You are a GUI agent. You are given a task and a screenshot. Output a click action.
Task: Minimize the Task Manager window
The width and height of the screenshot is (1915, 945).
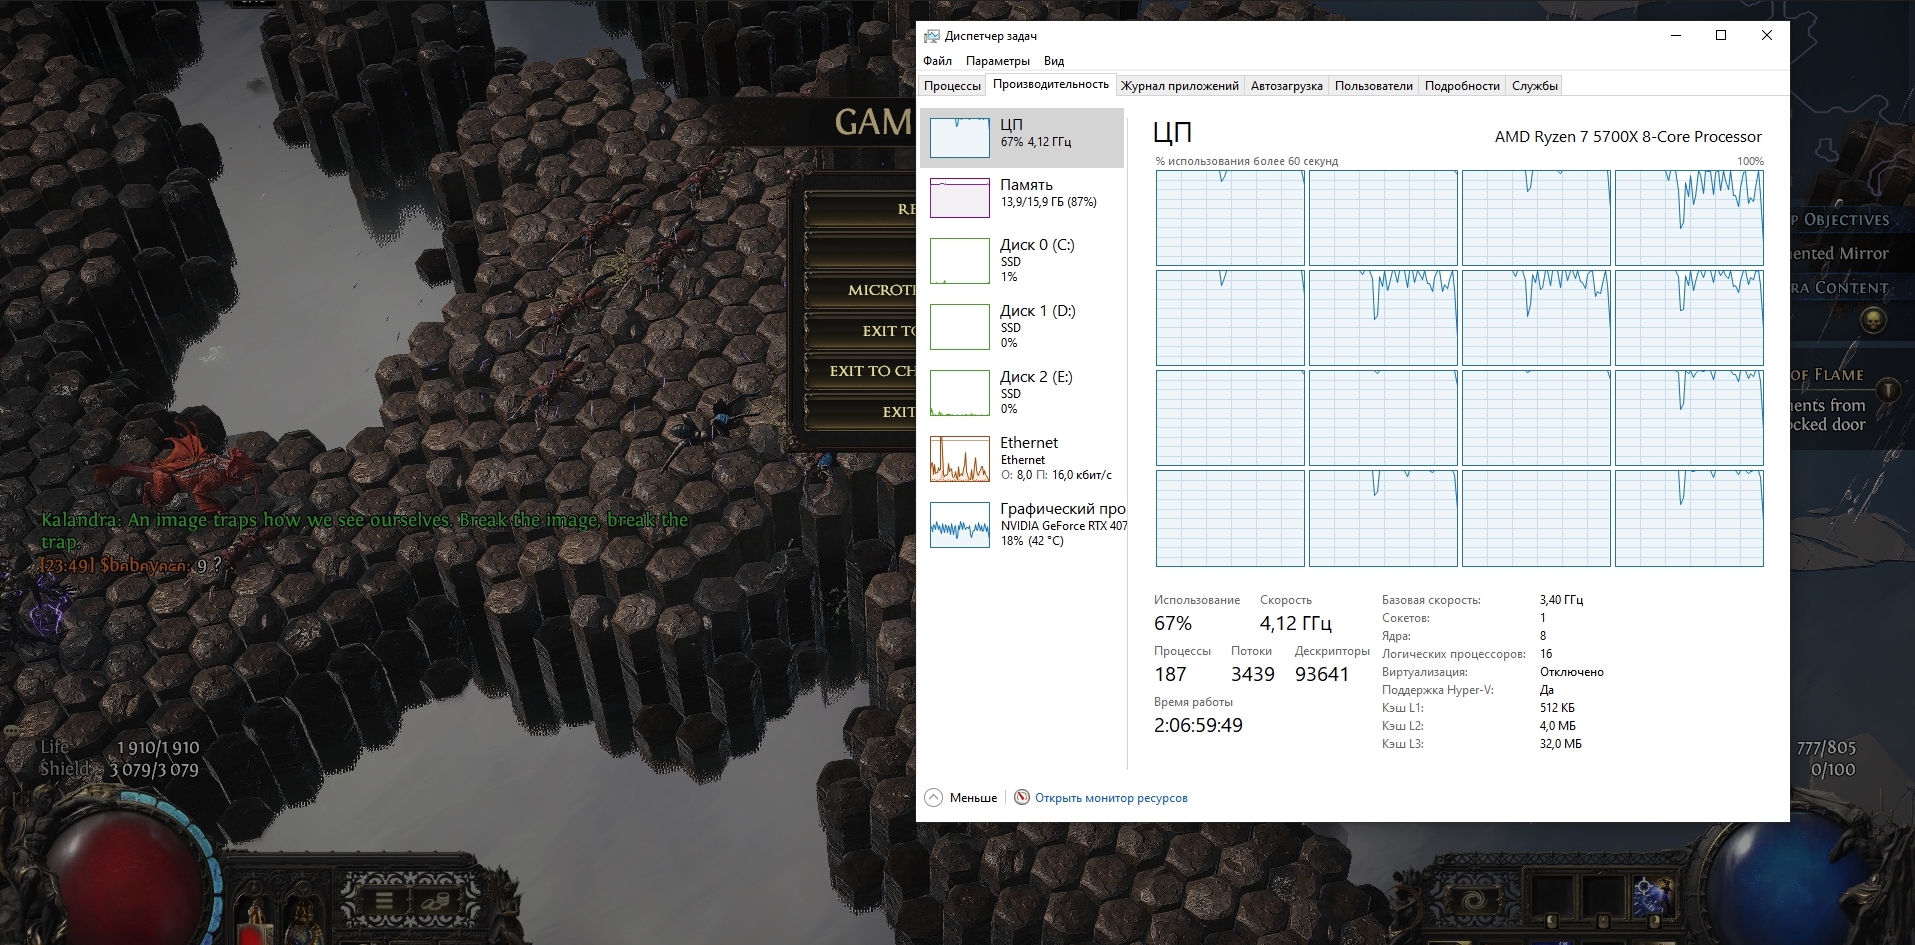point(1675,35)
